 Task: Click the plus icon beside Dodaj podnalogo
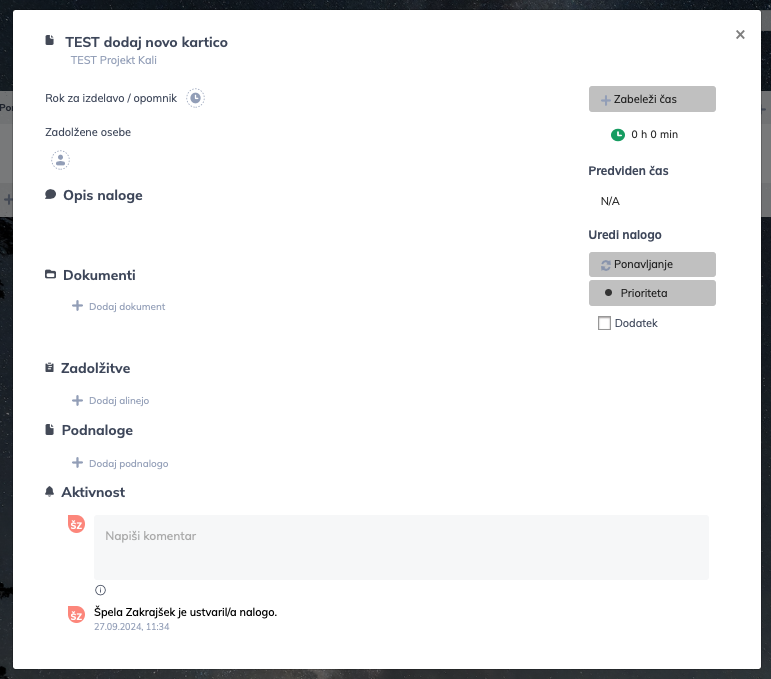coord(77,463)
